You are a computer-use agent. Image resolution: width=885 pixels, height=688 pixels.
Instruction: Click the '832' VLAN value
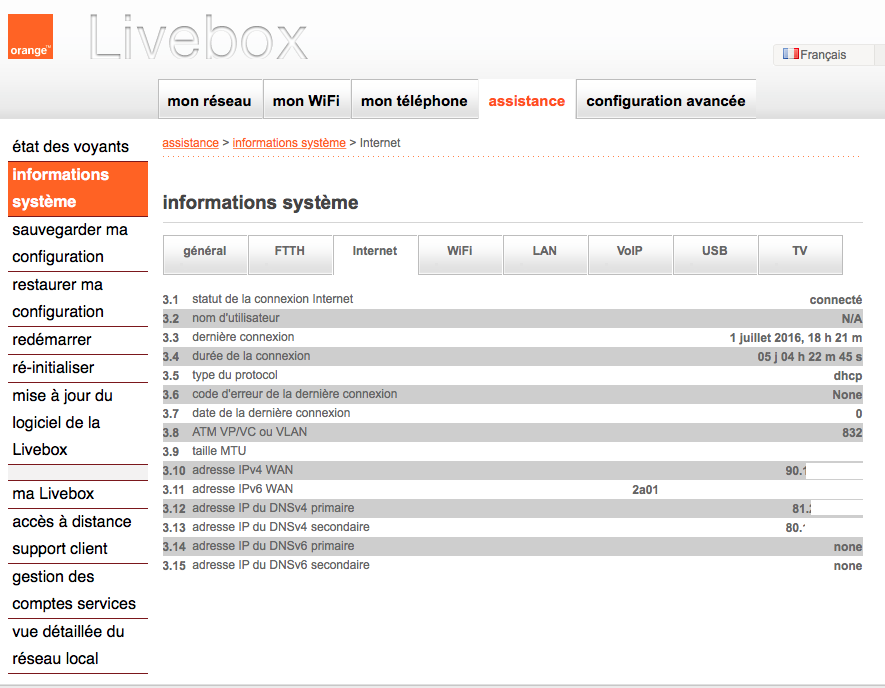(x=852, y=433)
